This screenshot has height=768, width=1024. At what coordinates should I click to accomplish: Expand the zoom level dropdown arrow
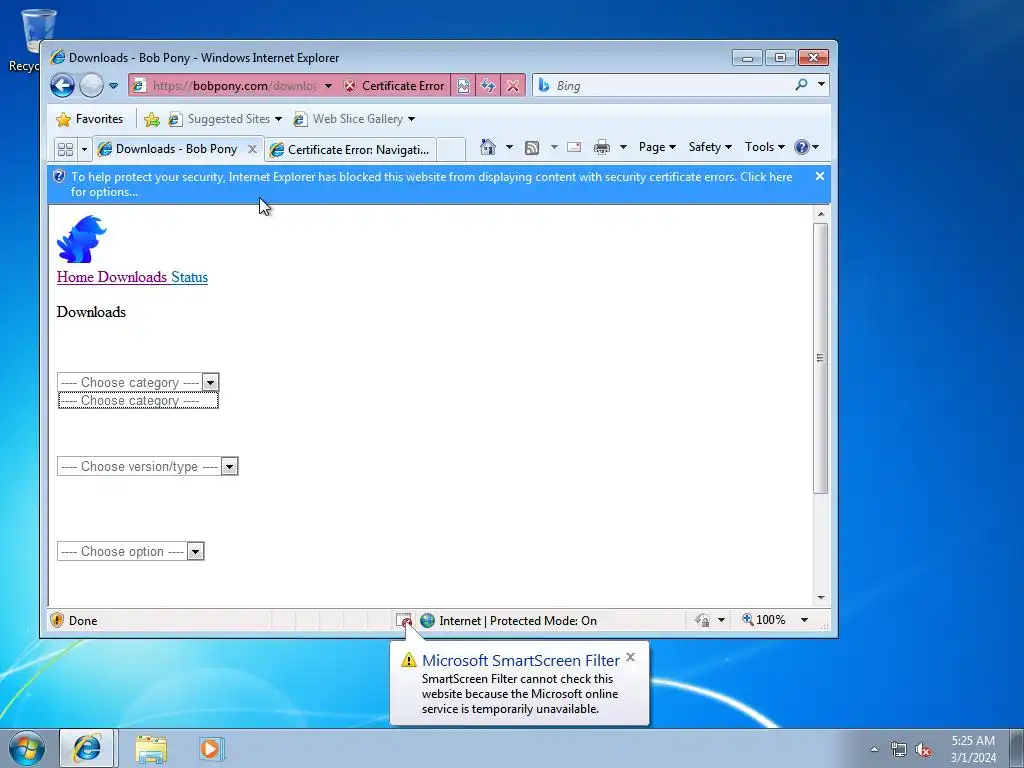805,620
